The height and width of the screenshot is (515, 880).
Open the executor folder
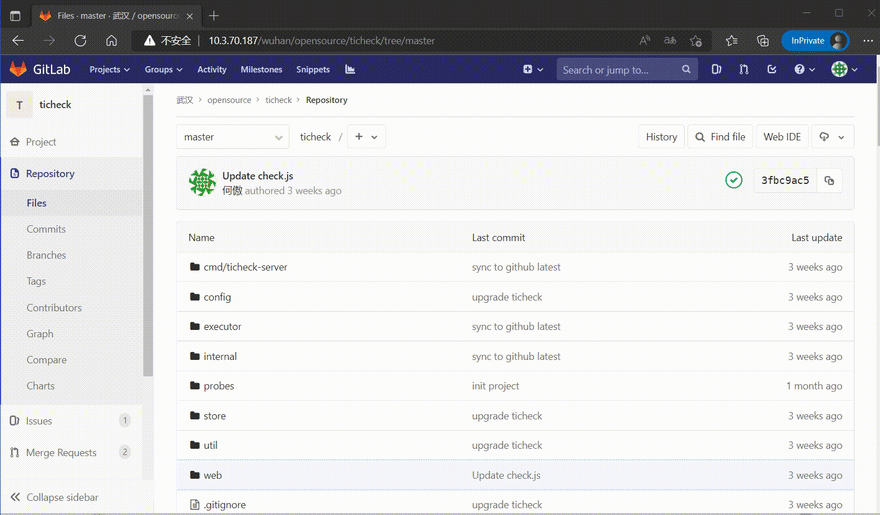pos(222,327)
